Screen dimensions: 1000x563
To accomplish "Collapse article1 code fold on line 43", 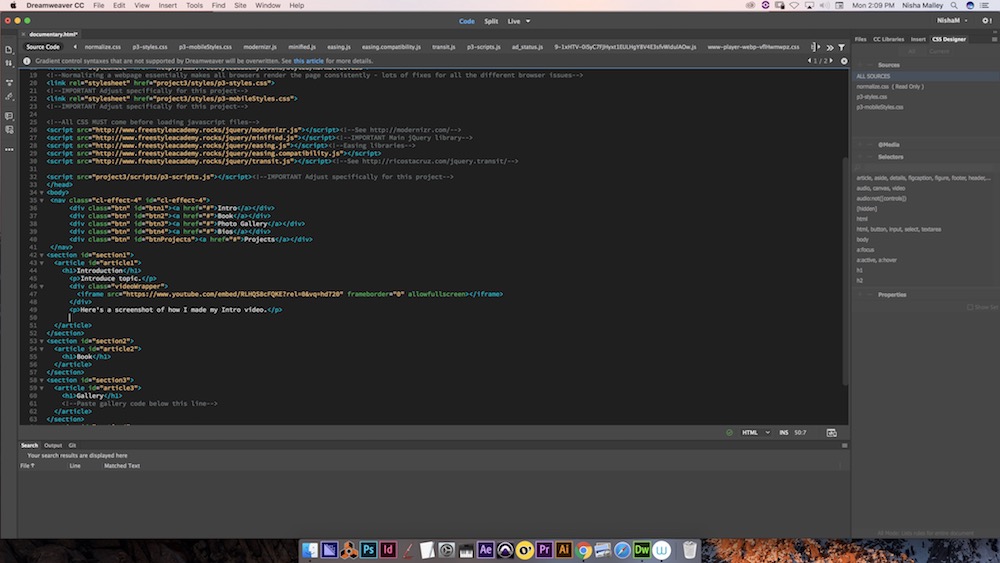I will click(x=41, y=263).
